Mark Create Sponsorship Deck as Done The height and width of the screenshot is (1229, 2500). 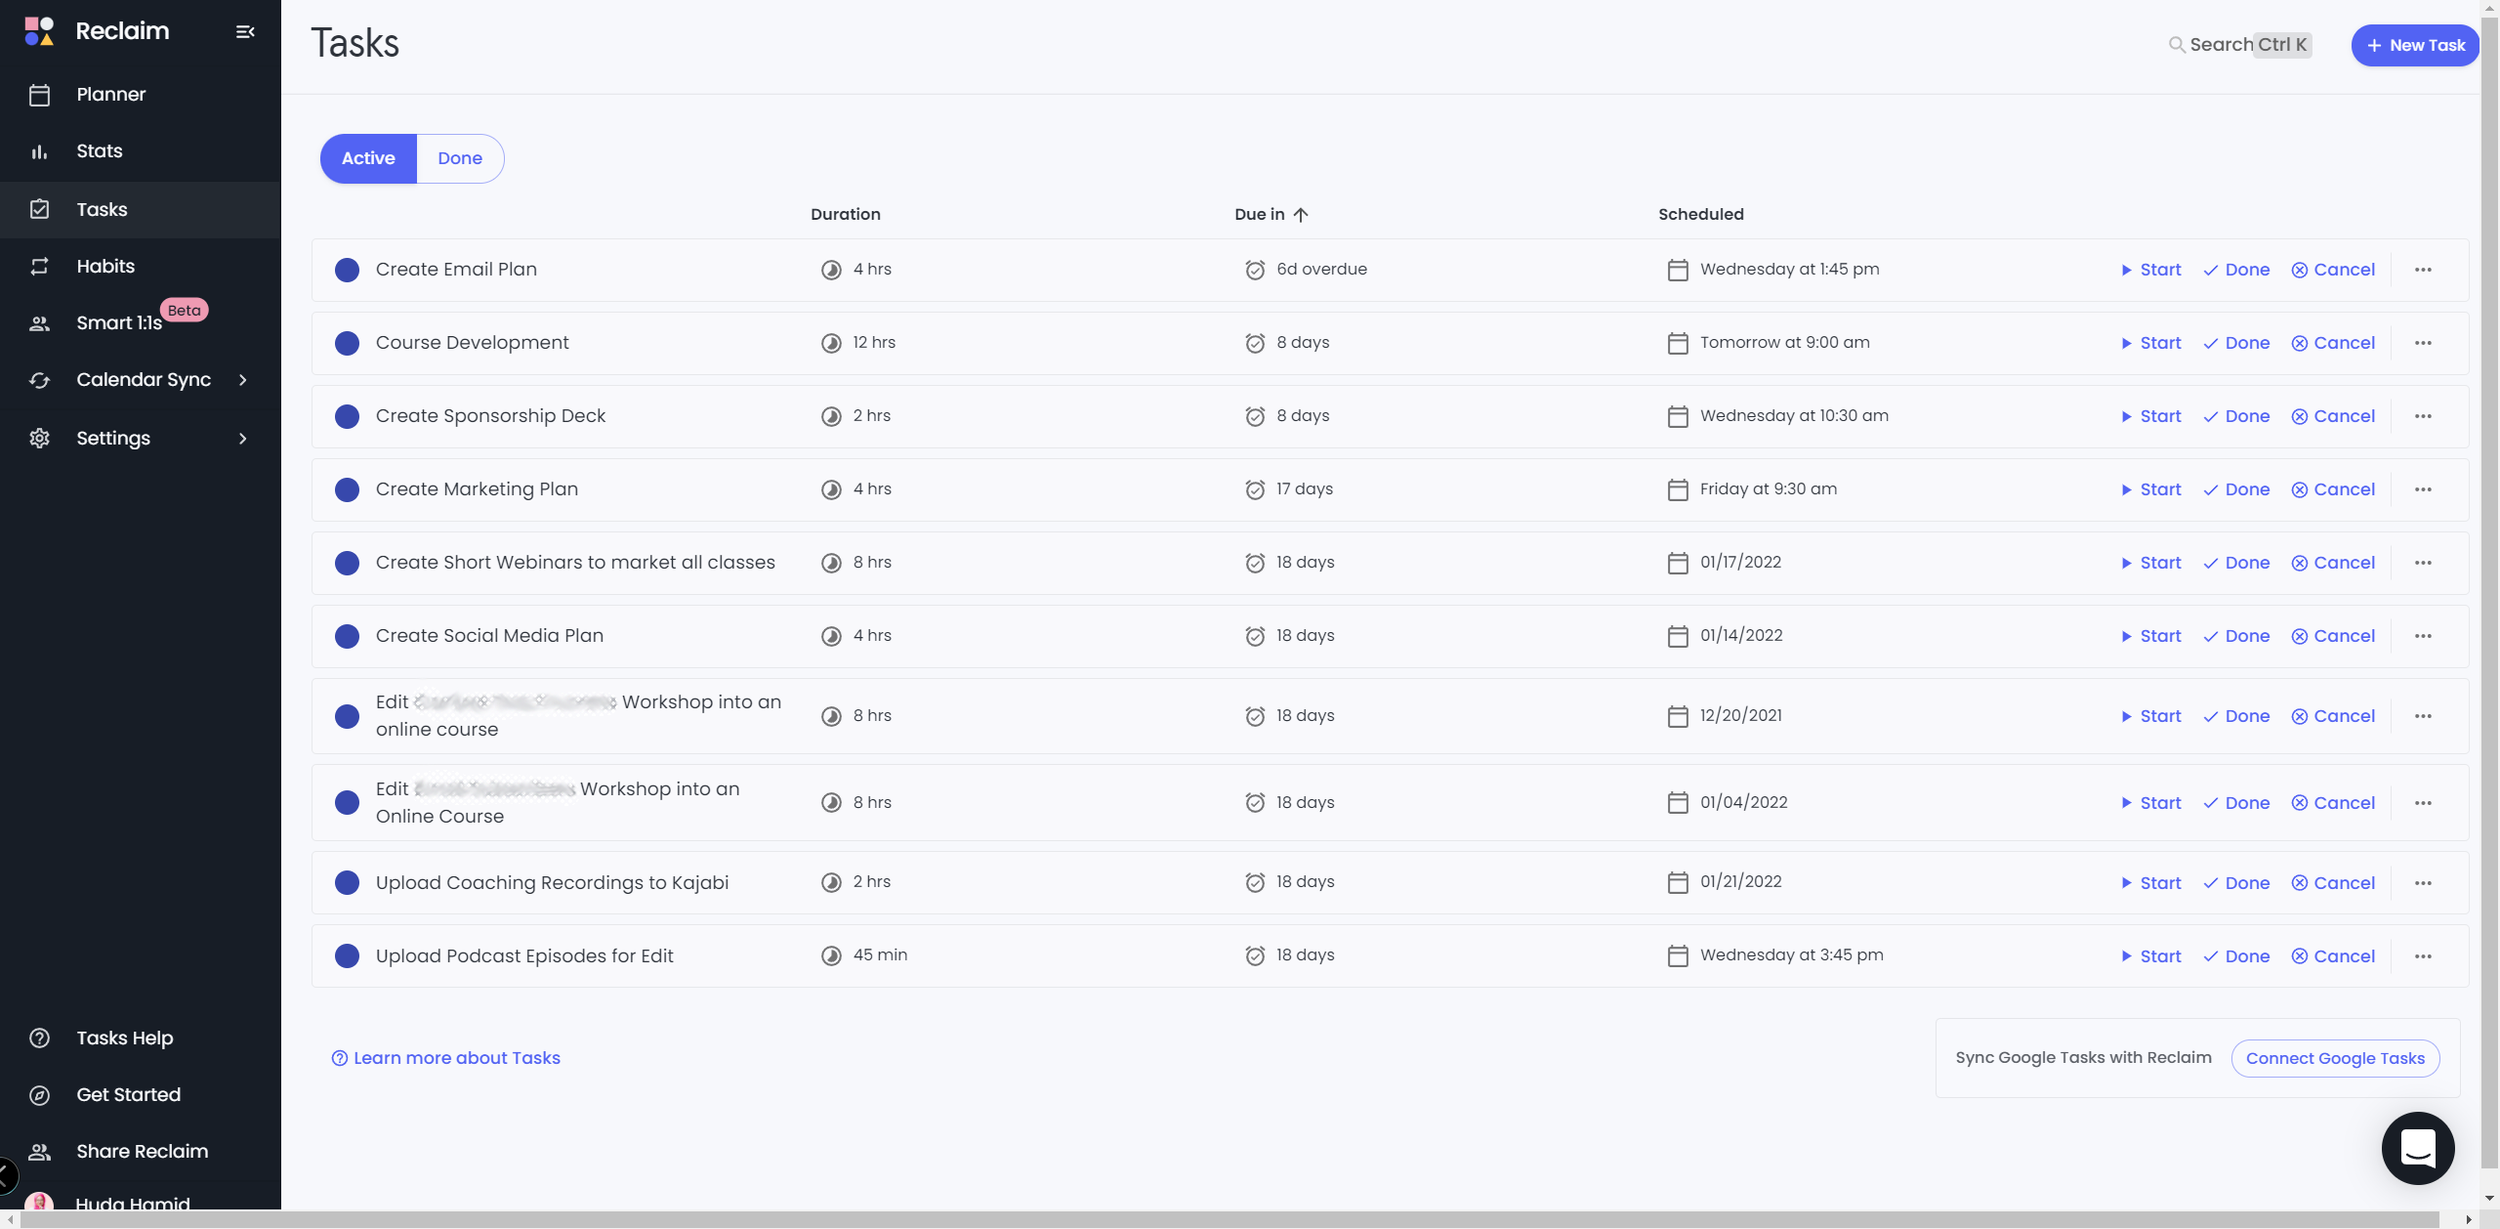2236,417
